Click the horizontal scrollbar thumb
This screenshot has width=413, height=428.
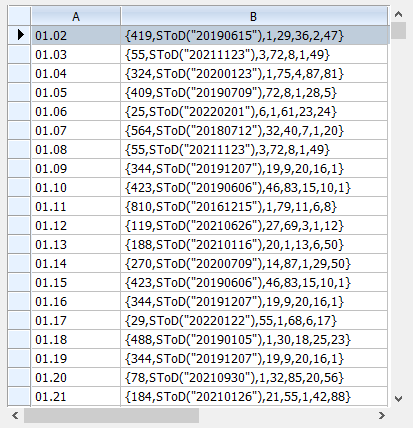tap(111, 415)
